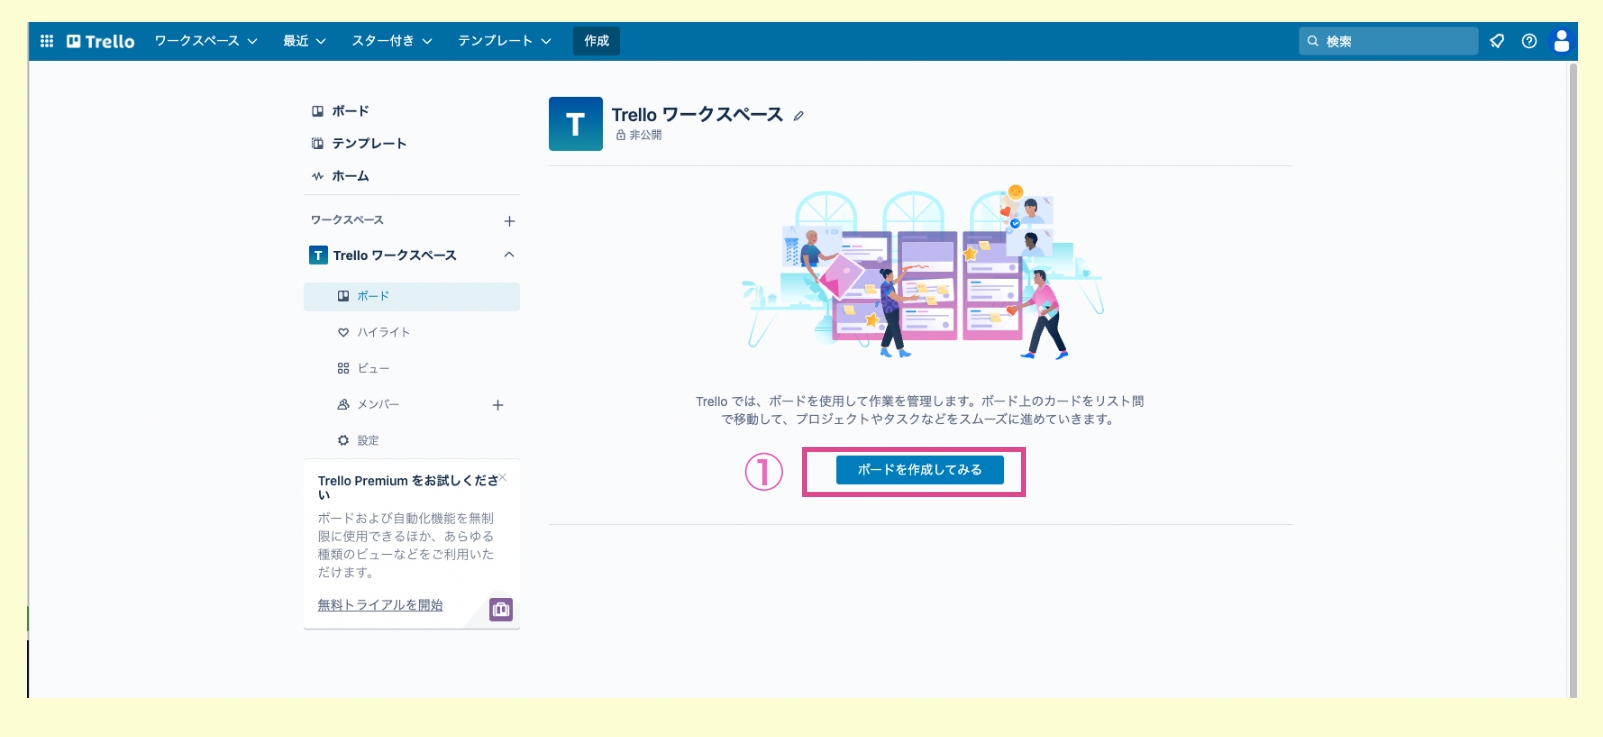Open the workspace ボード sub-item
The width and height of the screenshot is (1603, 737).
(x=412, y=297)
